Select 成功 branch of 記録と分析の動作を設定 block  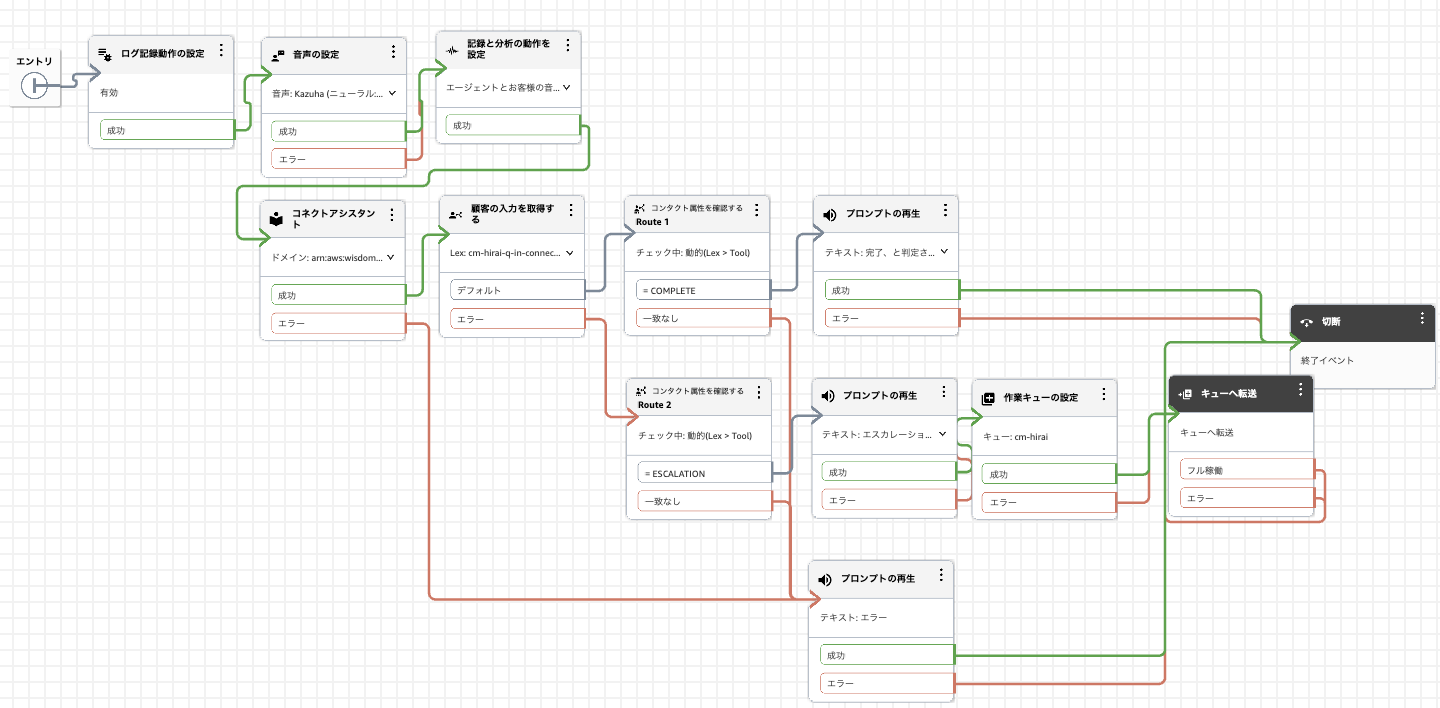(513, 126)
